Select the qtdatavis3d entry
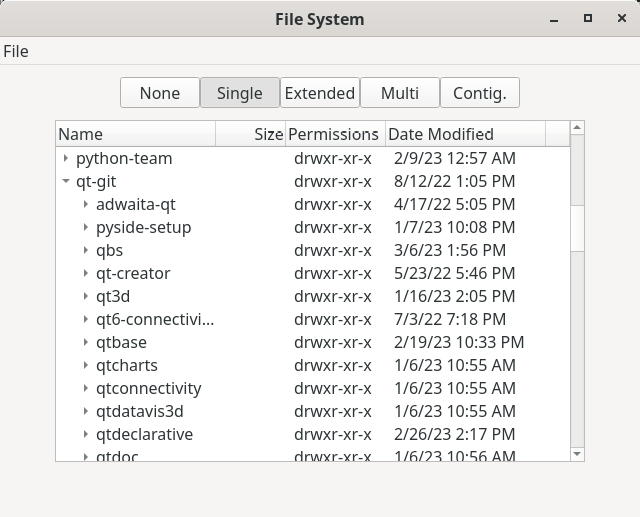 click(140, 411)
